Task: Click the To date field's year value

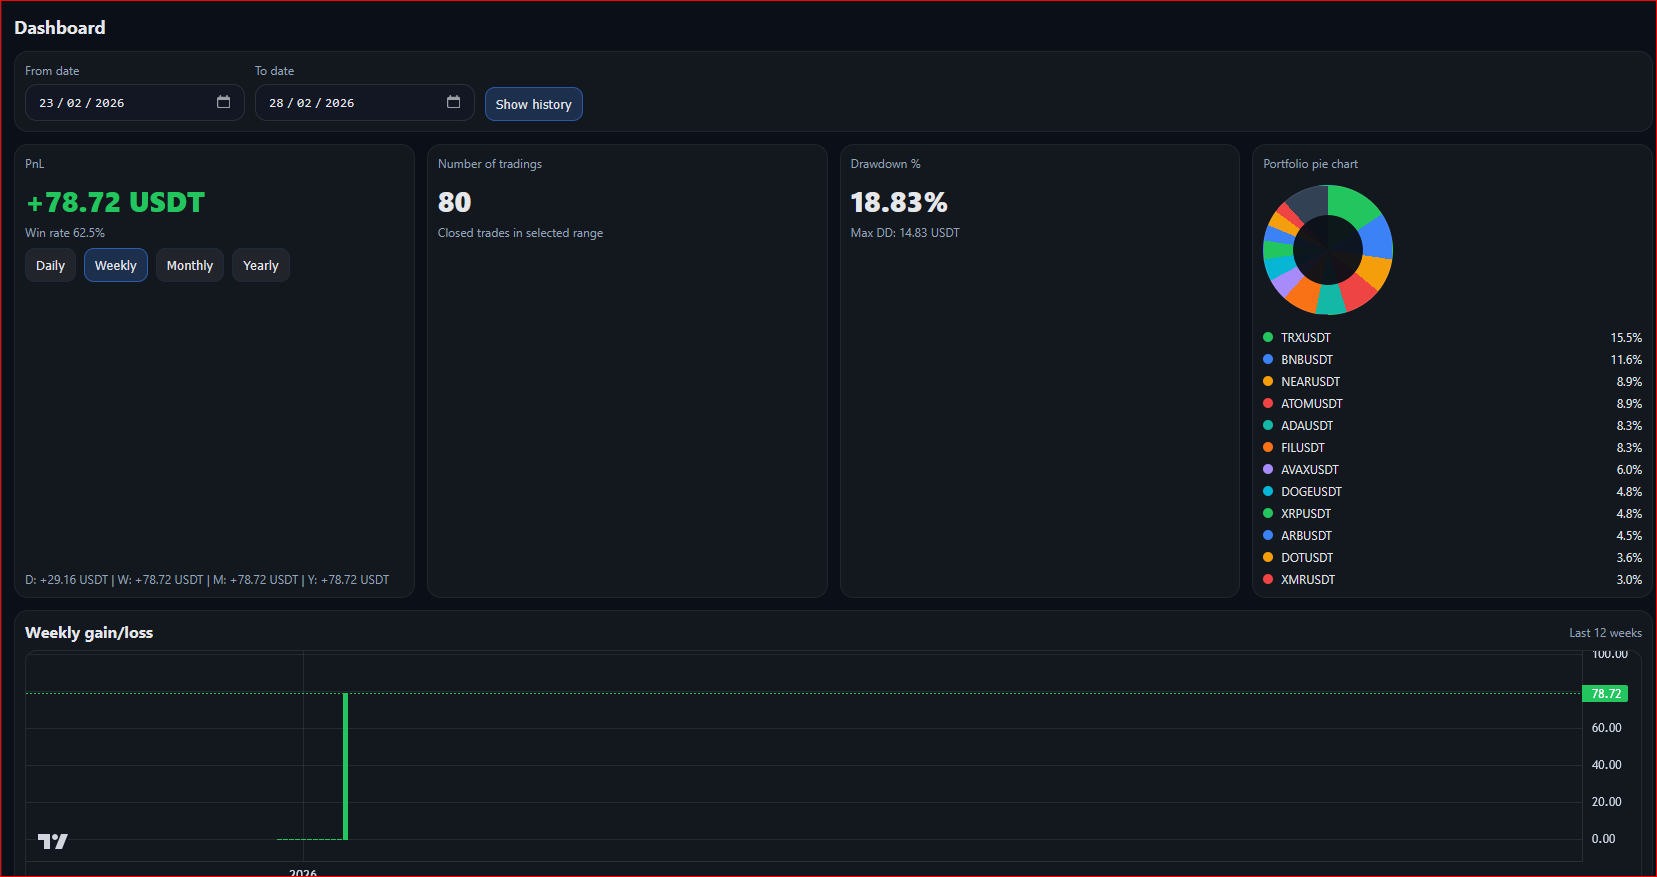Action: pyautogui.click(x=339, y=103)
